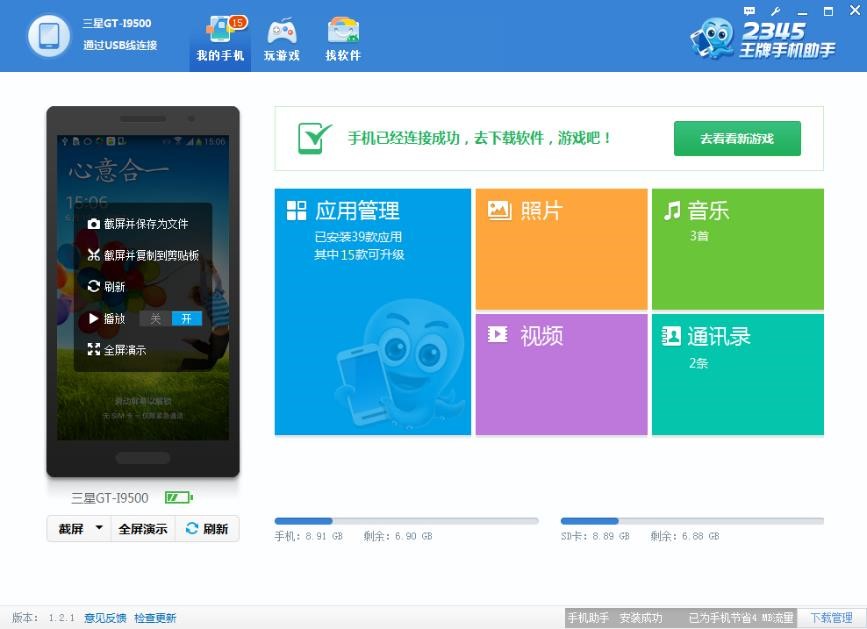
Task: Choose 截屏并复制到剪贴板 from menu
Action: [x=143, y=255]
